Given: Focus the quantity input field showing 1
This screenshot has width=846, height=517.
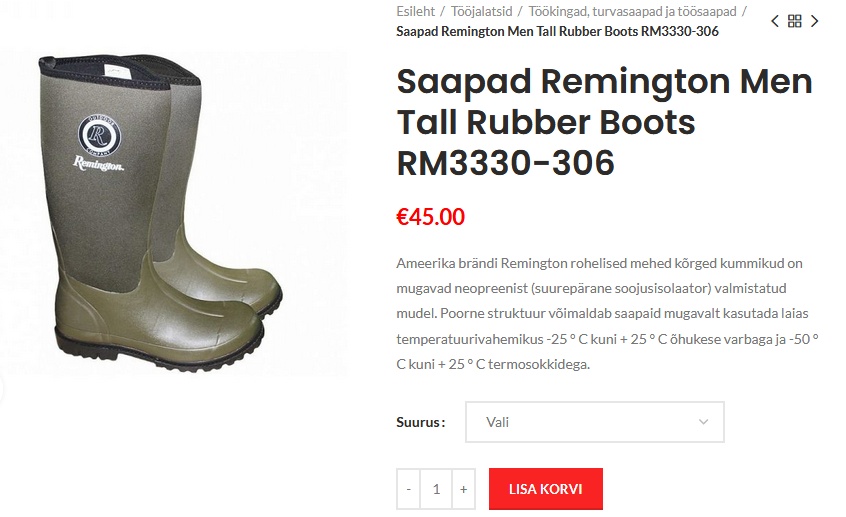Looking at the screenshot, I should 436,489.
